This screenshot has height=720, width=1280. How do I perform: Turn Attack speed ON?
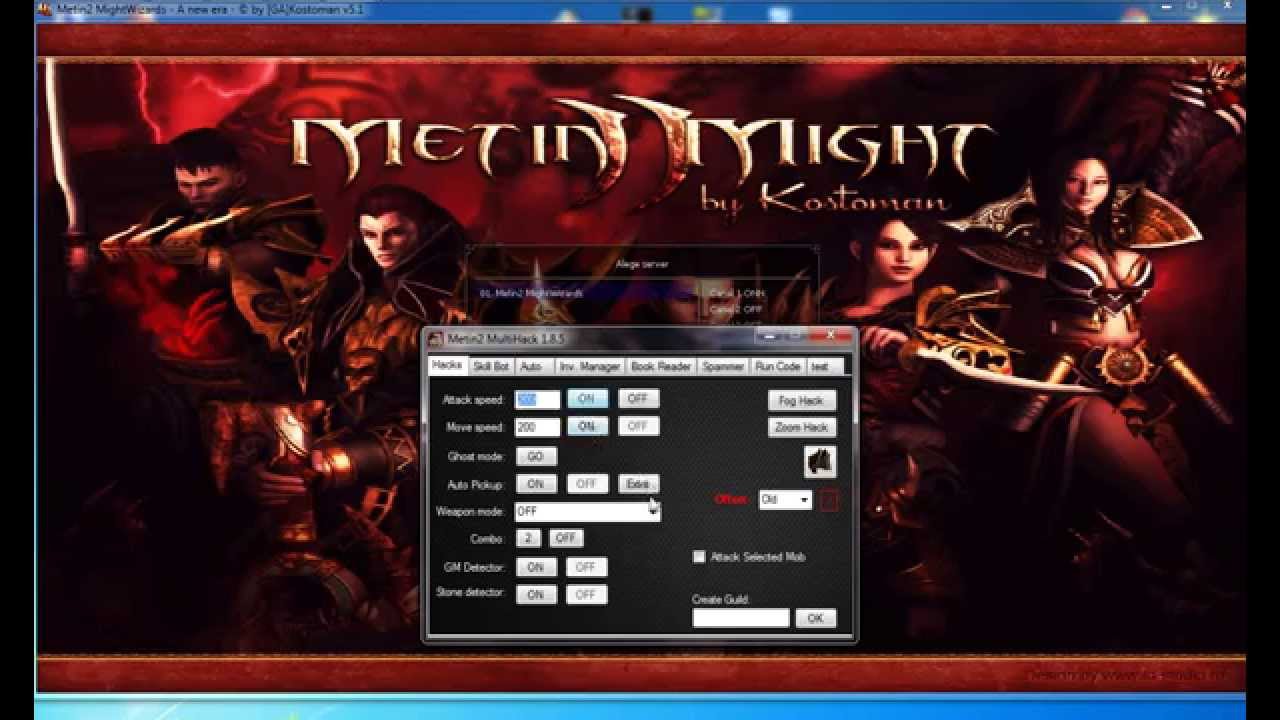(x=587, y=399)
